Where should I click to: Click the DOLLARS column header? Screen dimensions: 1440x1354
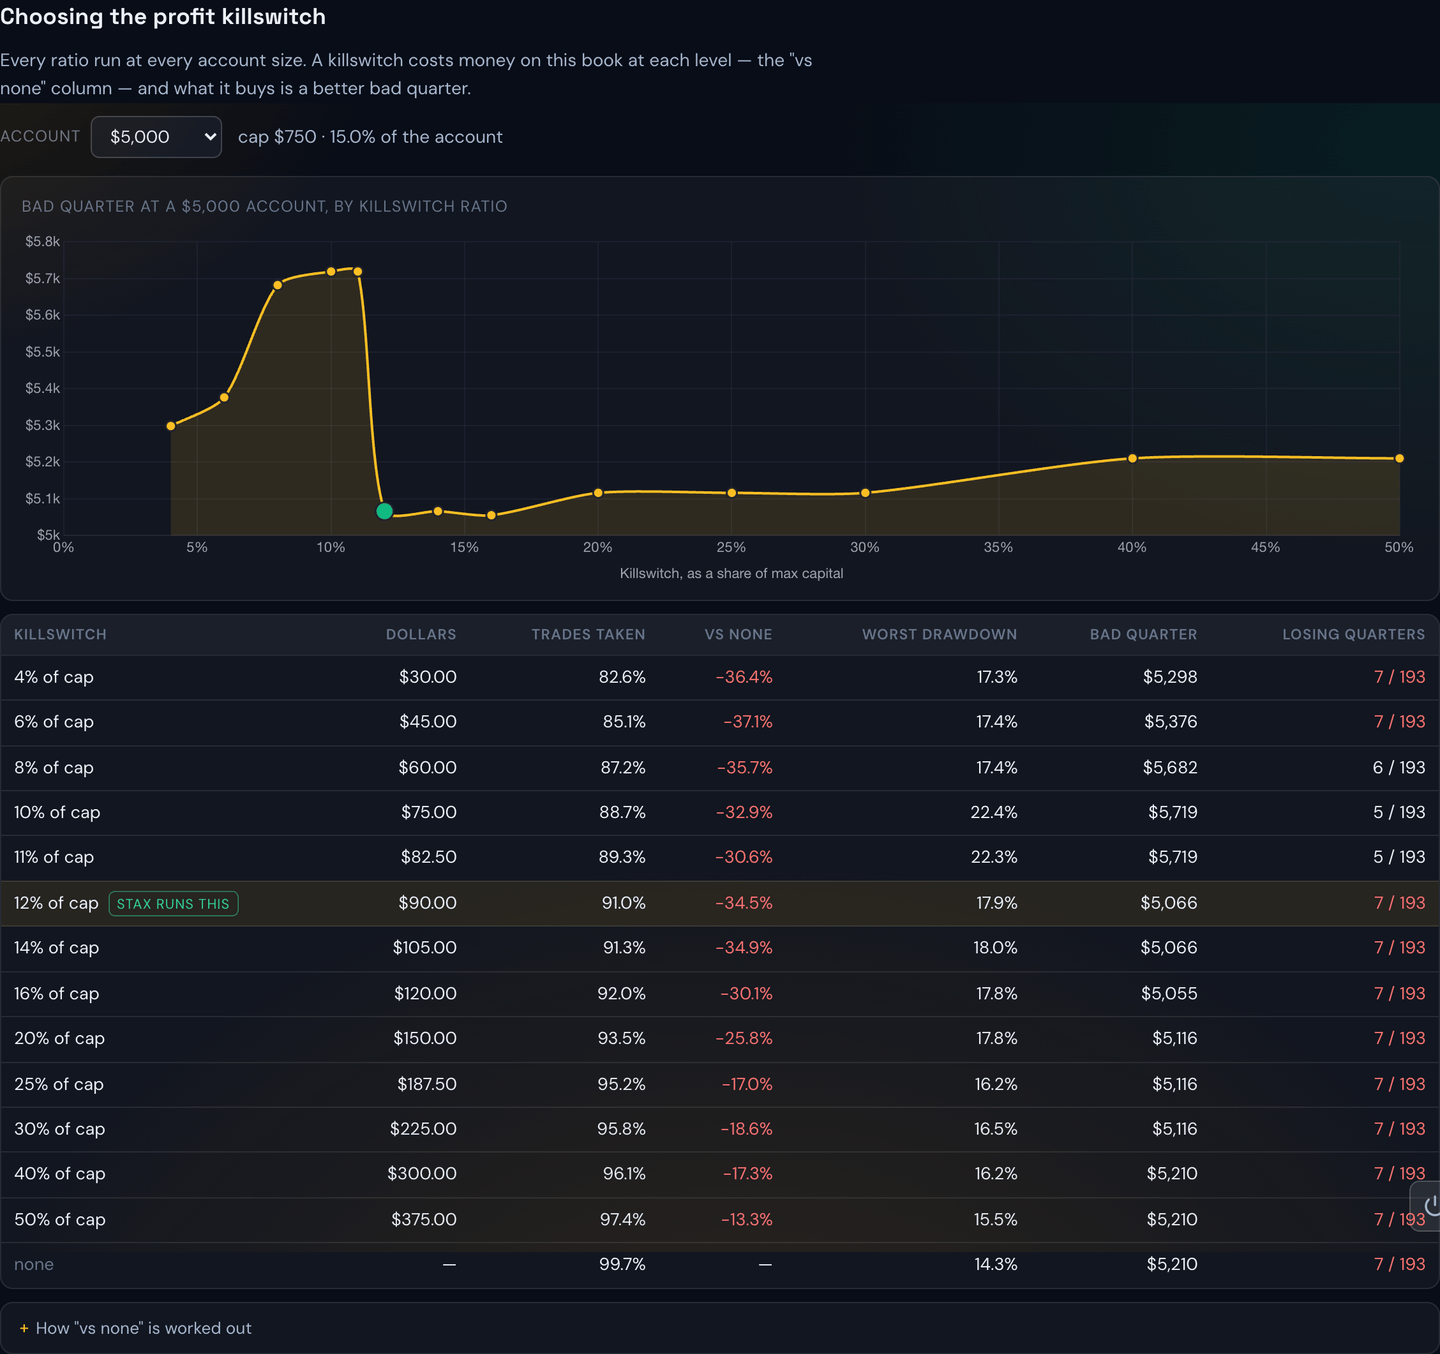click(x=421, y=635)
